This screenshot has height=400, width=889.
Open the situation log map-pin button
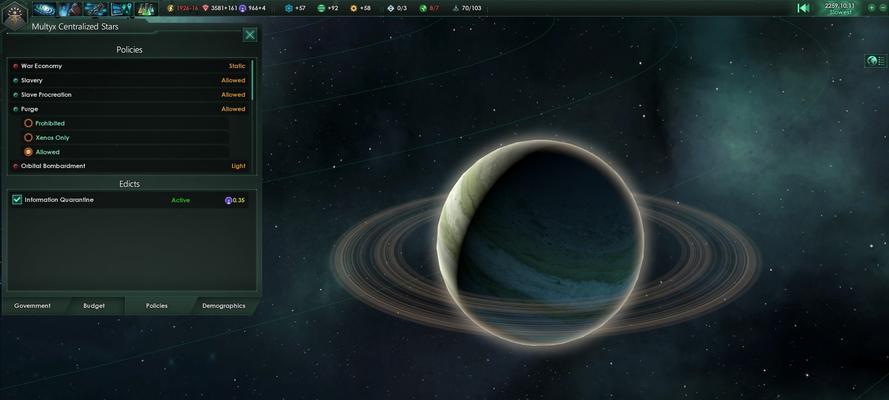[121, 8]
